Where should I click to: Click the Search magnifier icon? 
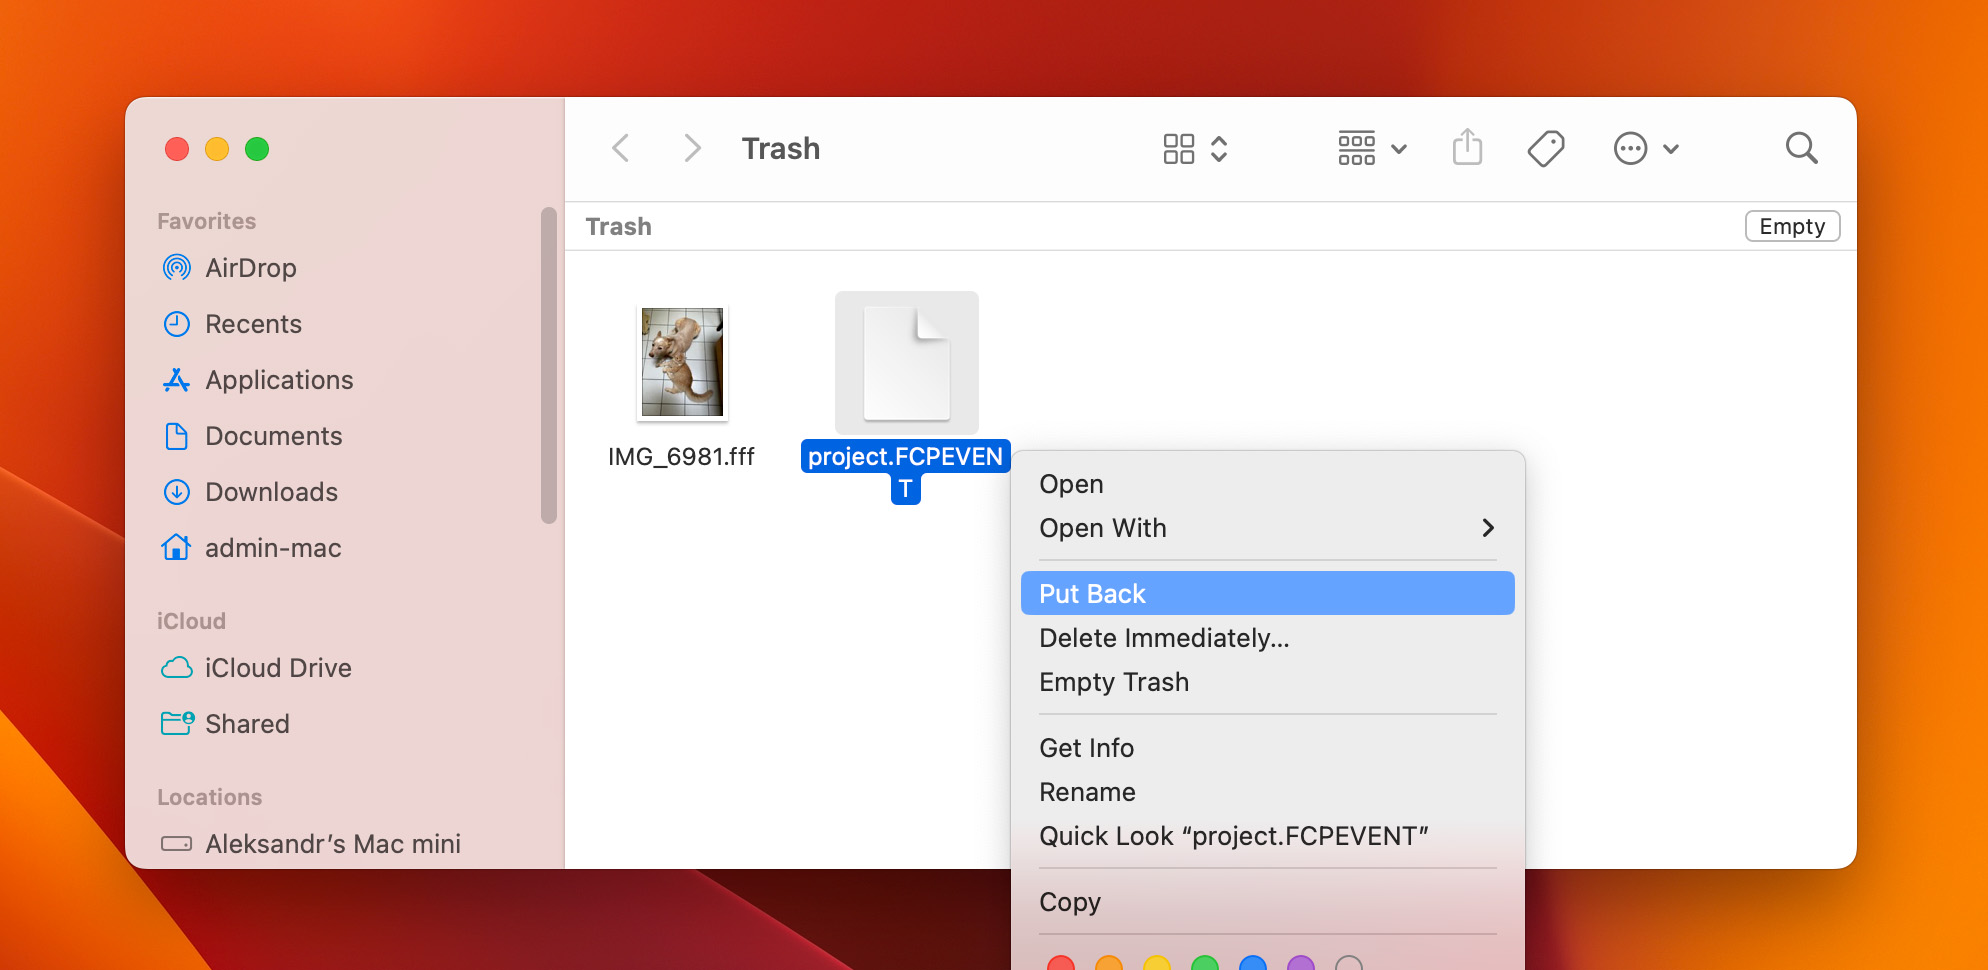(1801, 148)
